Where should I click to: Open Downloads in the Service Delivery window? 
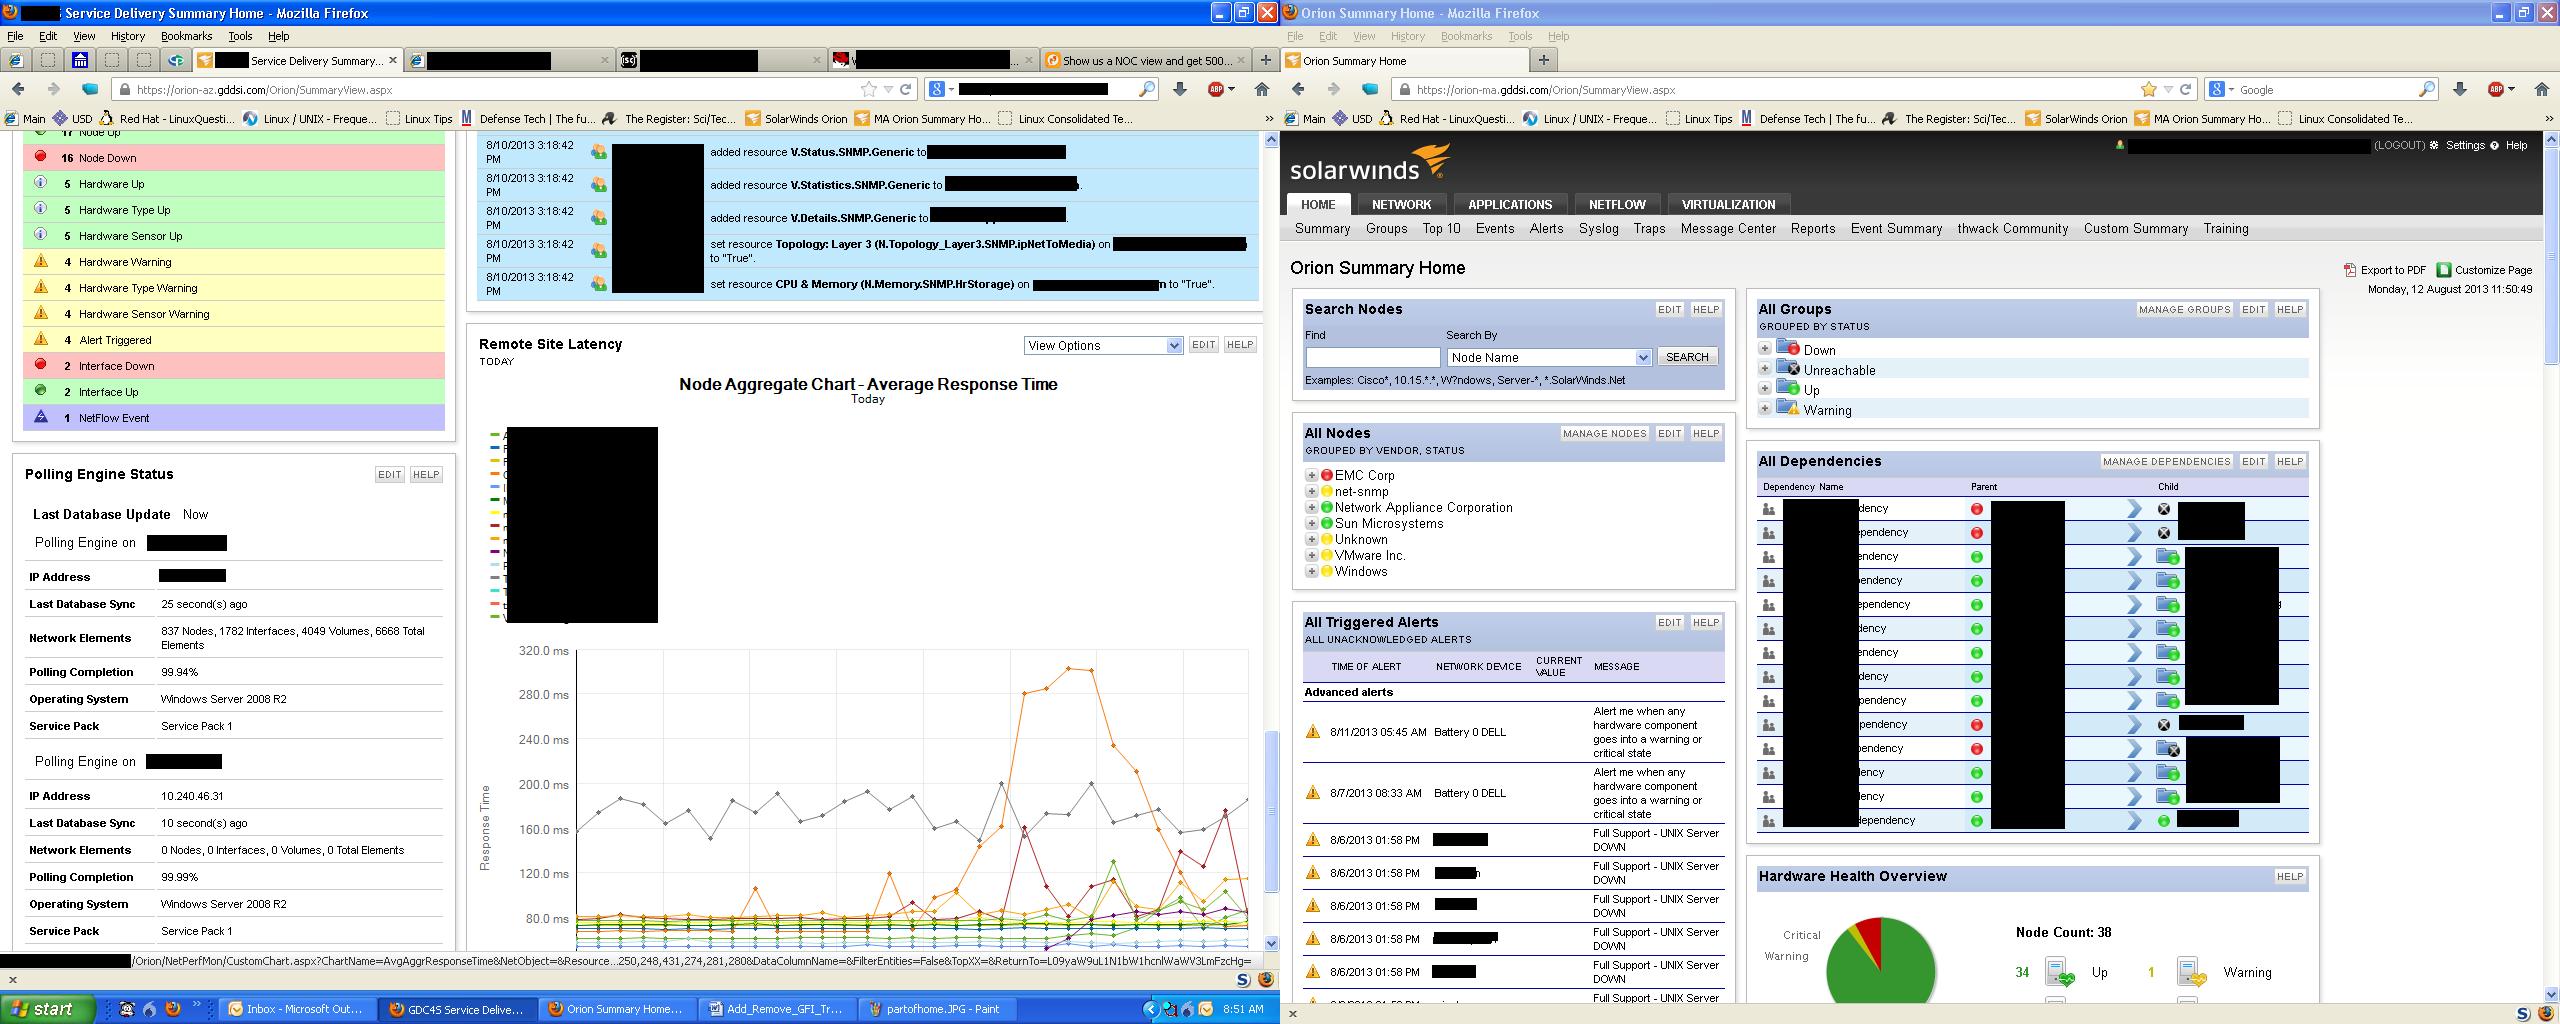(1180, 89)
